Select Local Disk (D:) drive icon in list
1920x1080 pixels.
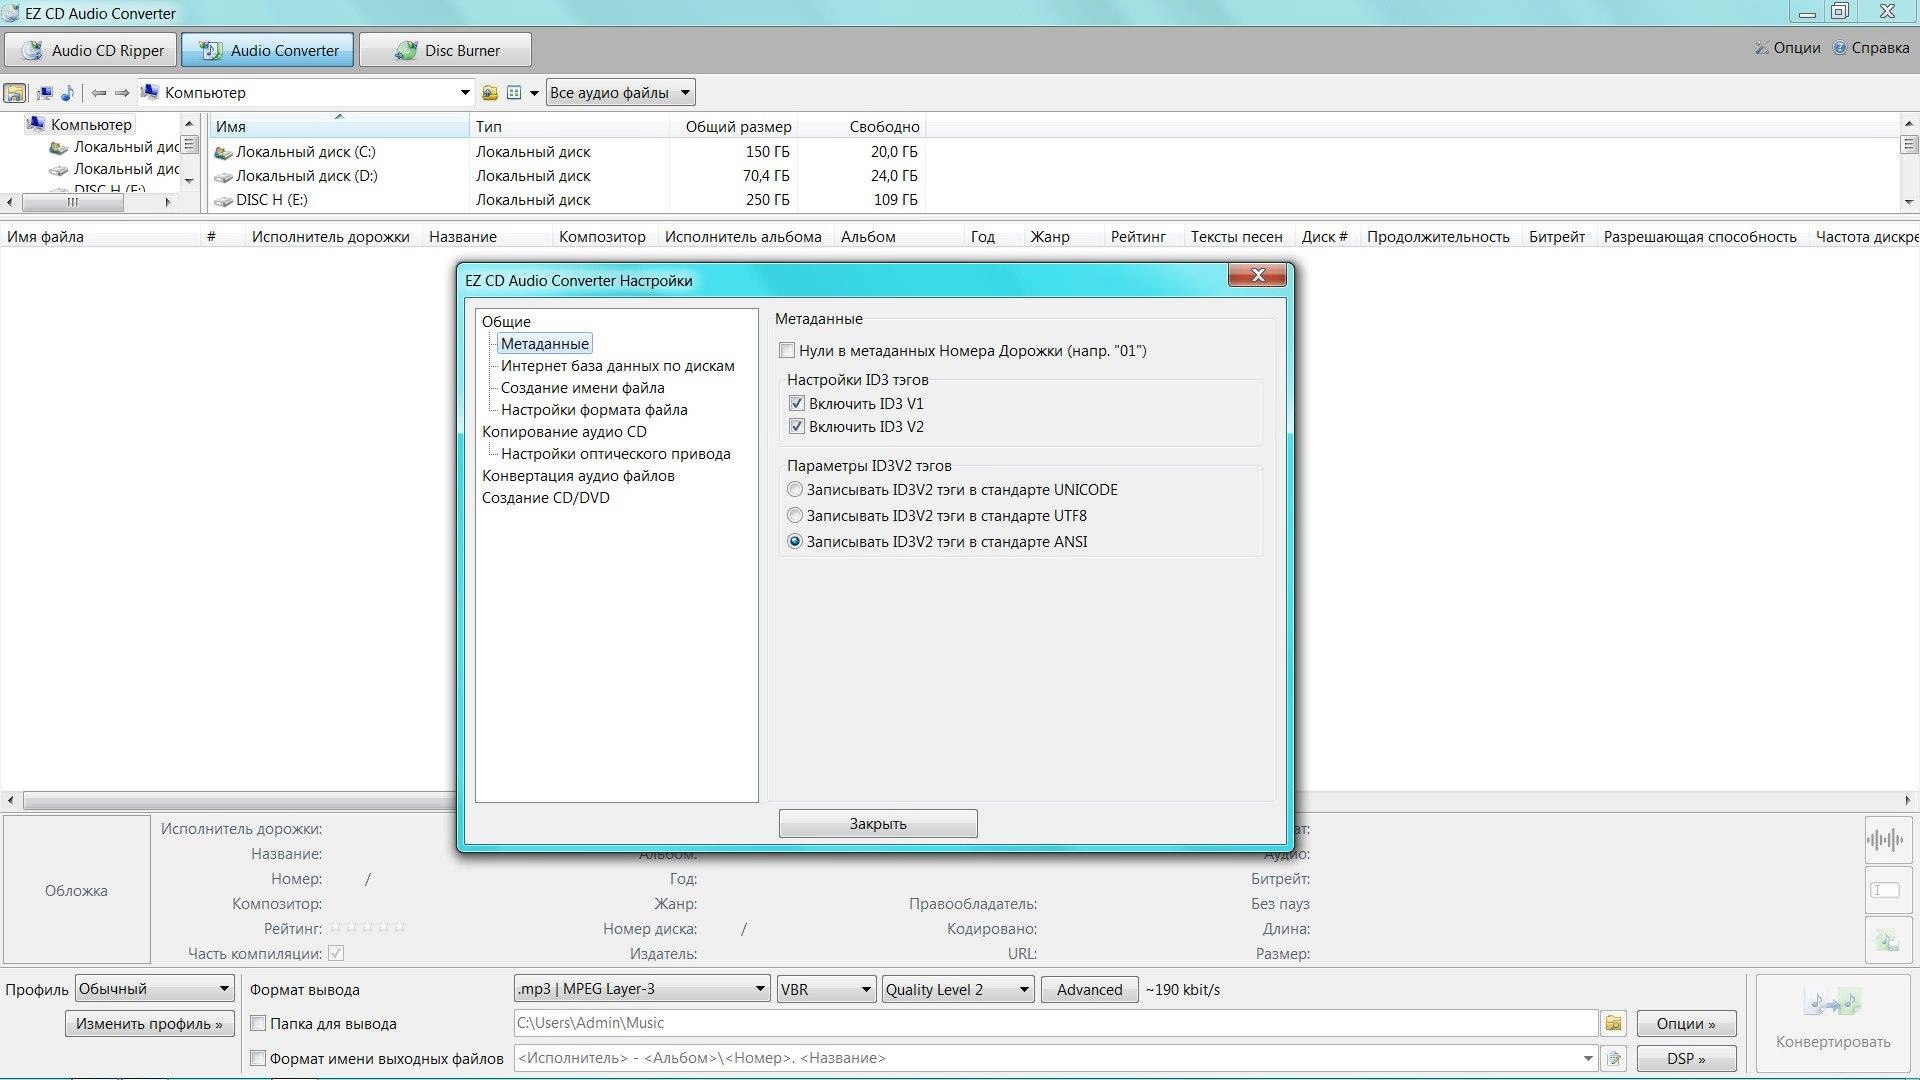(223, 177)
